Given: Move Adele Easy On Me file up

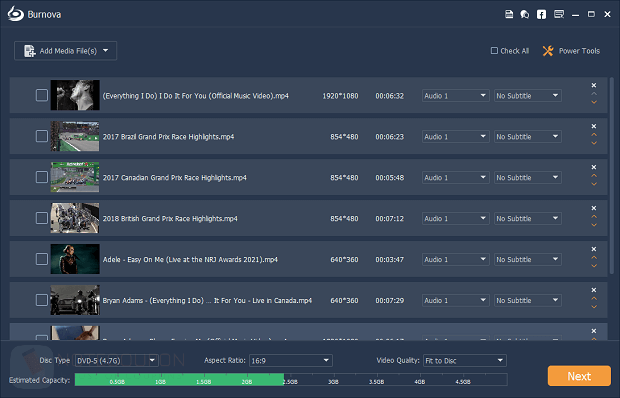Looking at the screenshot, I should (x=594, y=257).
